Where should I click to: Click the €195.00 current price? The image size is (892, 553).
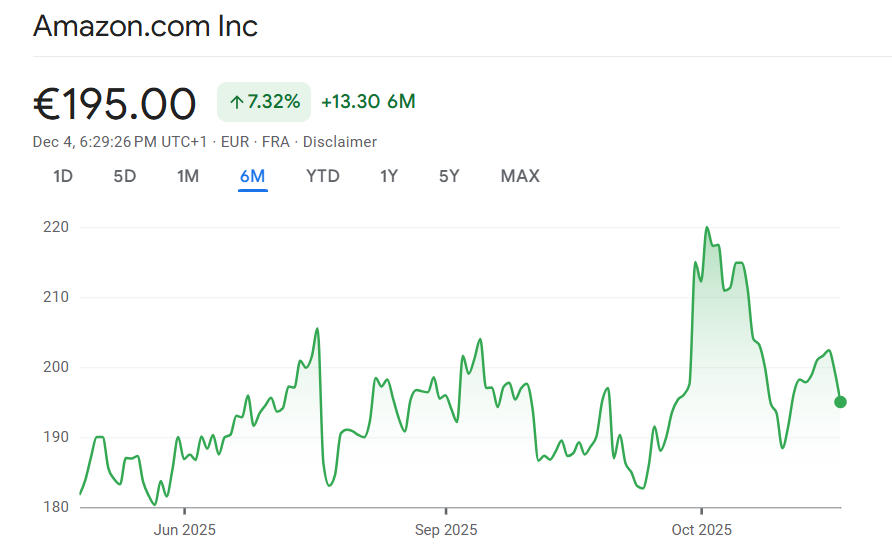point(115,103)
